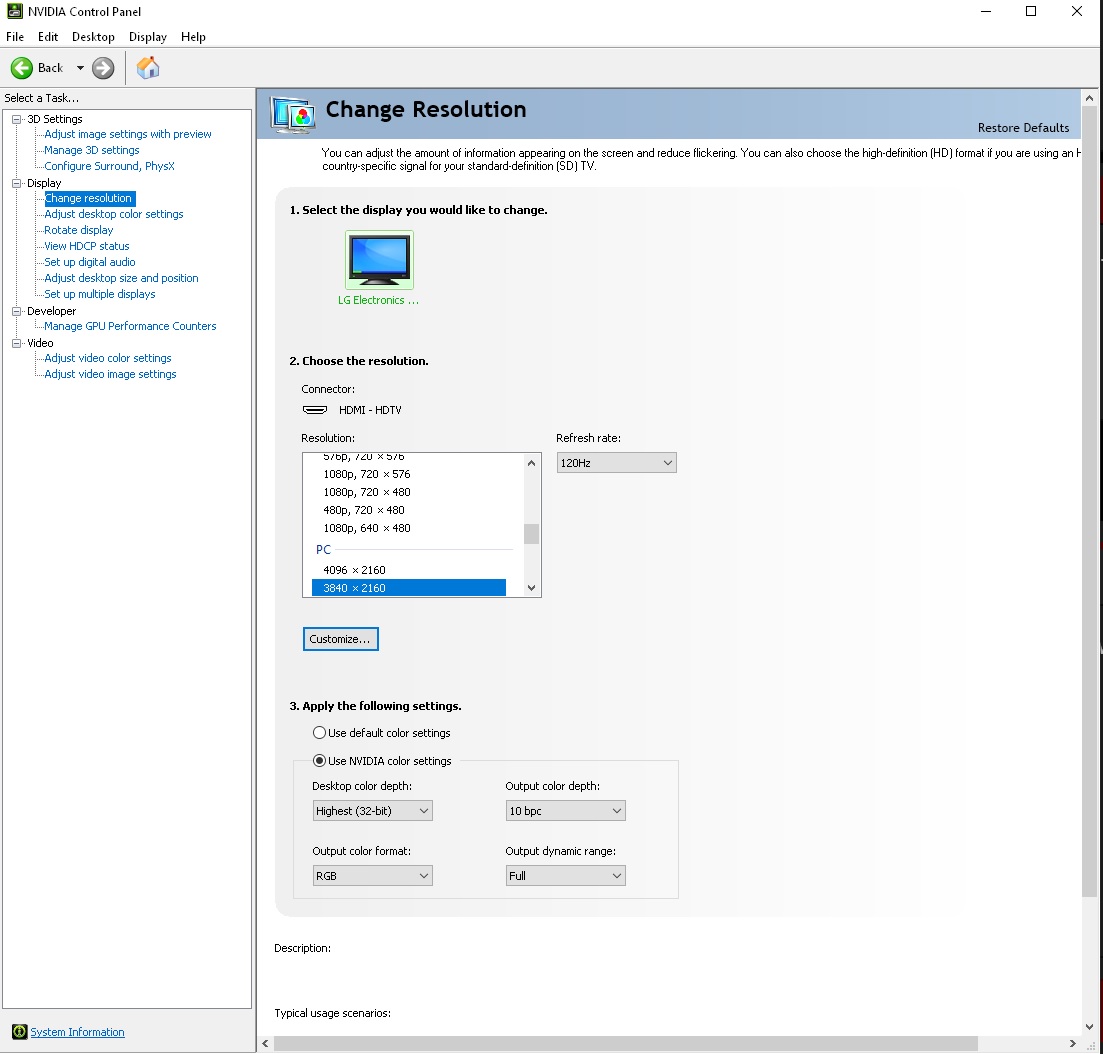Click resolution list scroll up arrow
The height and width of the screenshot is (1054, 1103).
coord(531,463)
